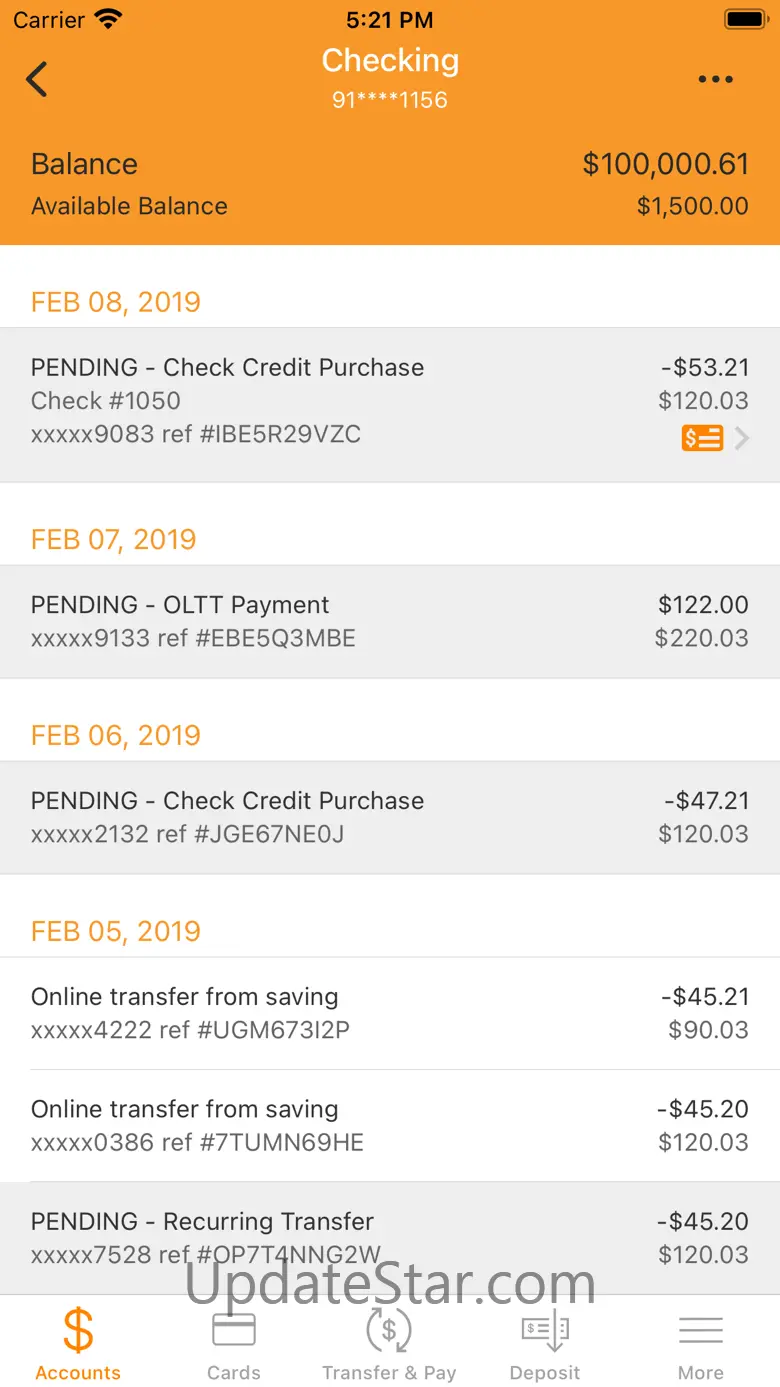Tap the orange check image icon
This screenshot has height=1387, width=780.
702,438
